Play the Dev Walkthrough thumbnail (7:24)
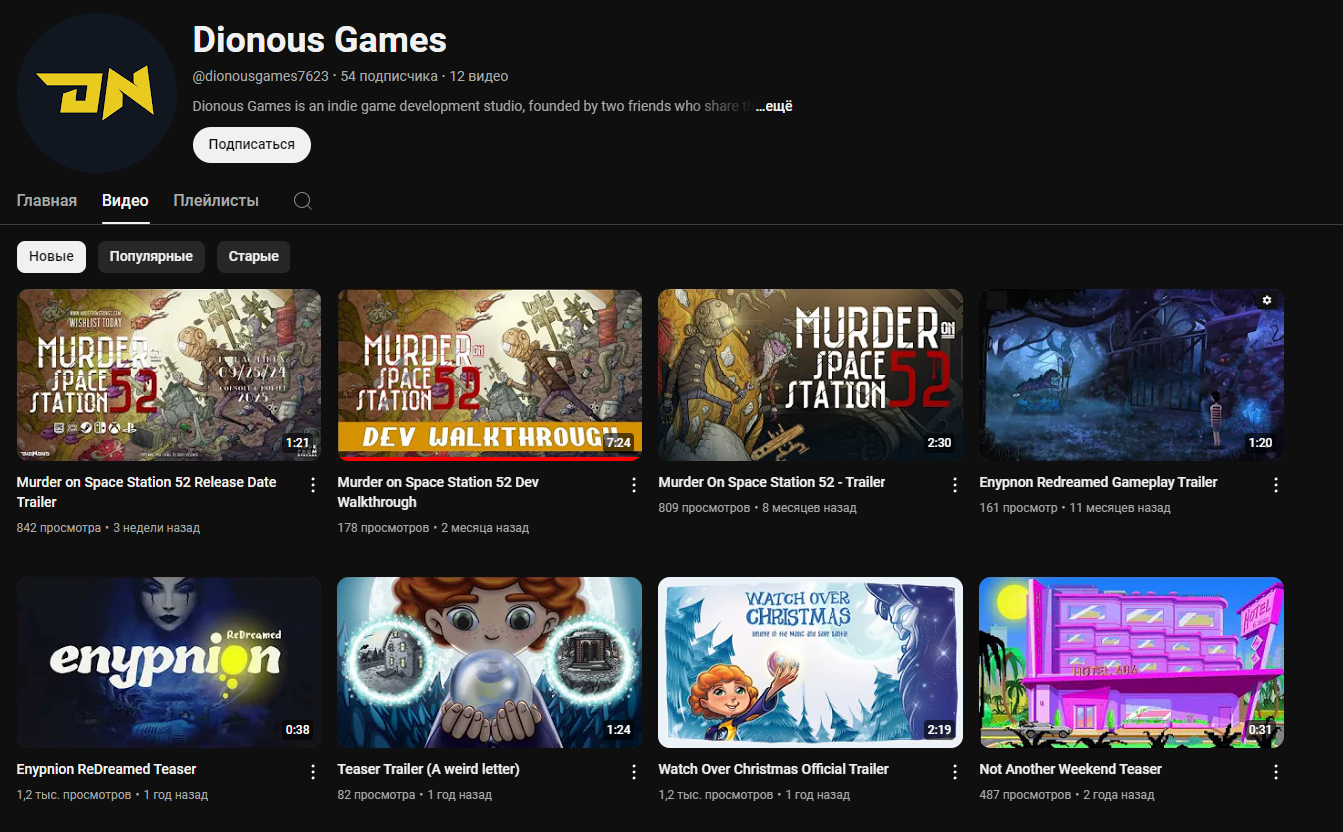 click(490, 375)
